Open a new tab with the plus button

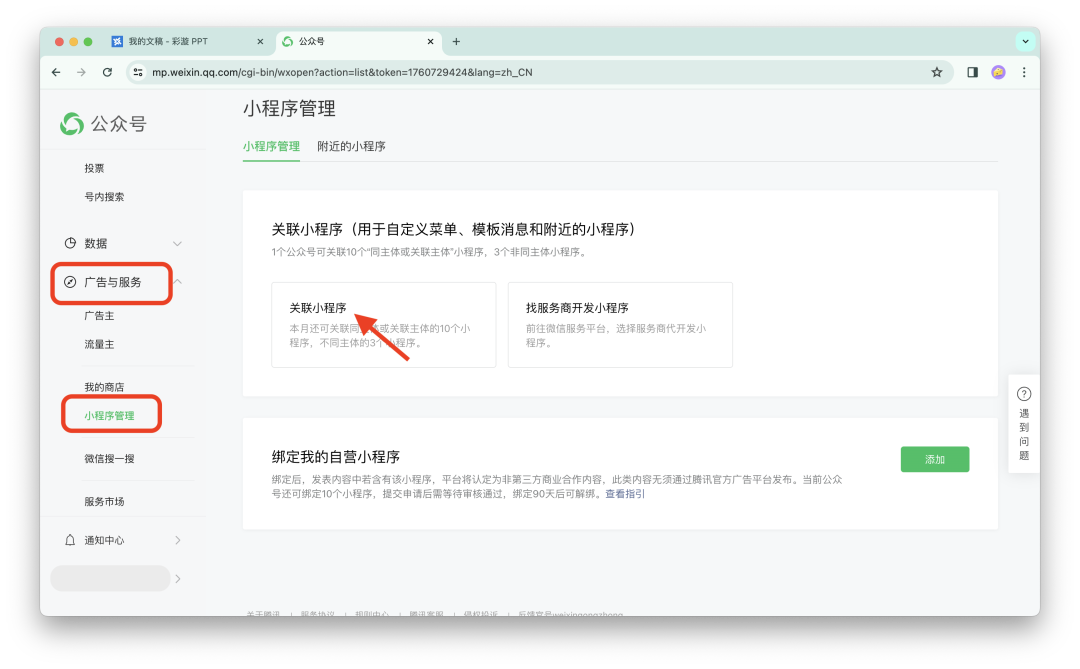tap(456, 41)
